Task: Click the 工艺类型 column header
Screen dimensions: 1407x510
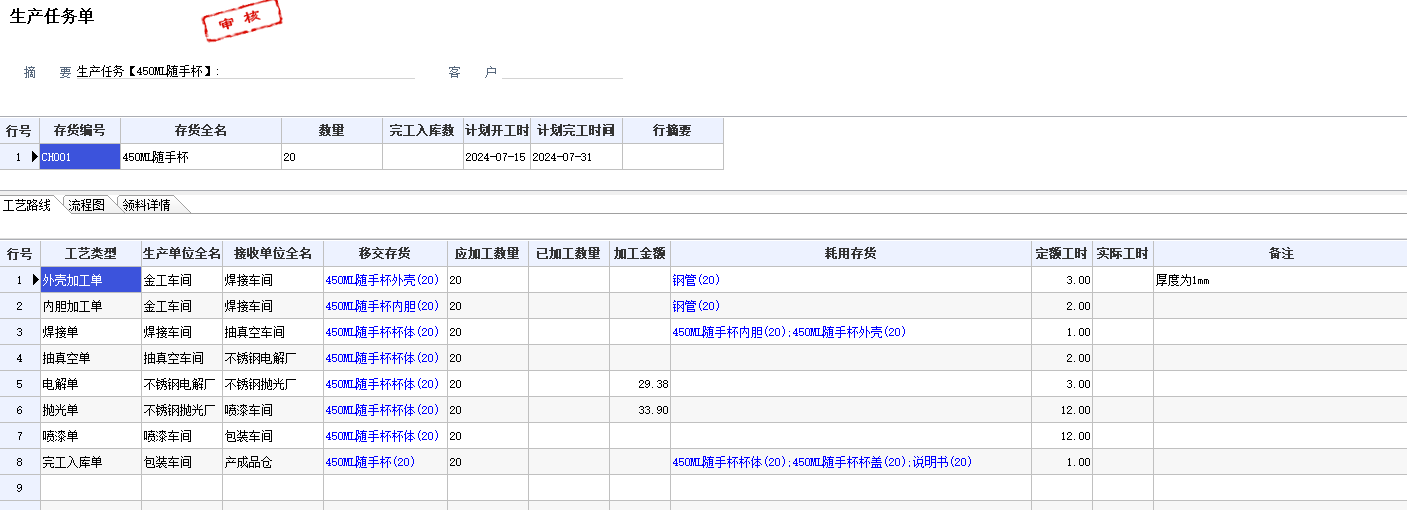Action: (x=91, y=254)
